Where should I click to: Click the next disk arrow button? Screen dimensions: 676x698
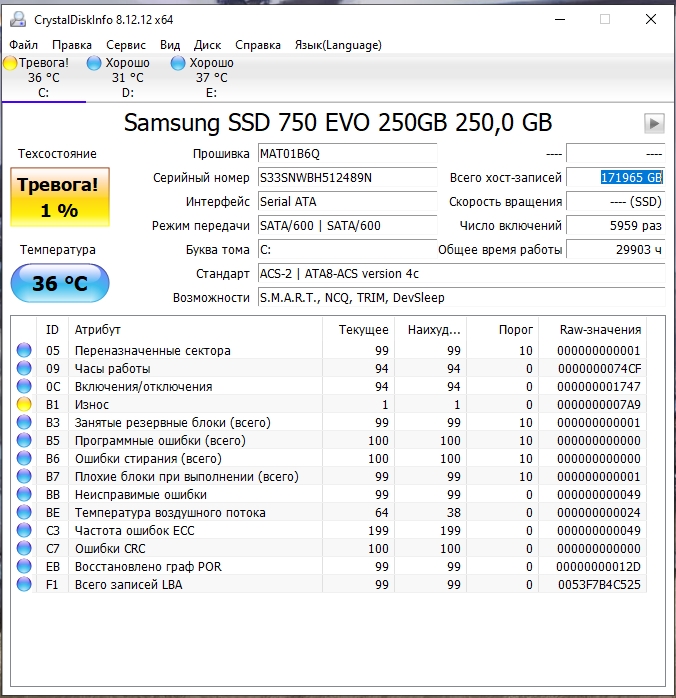654,123
